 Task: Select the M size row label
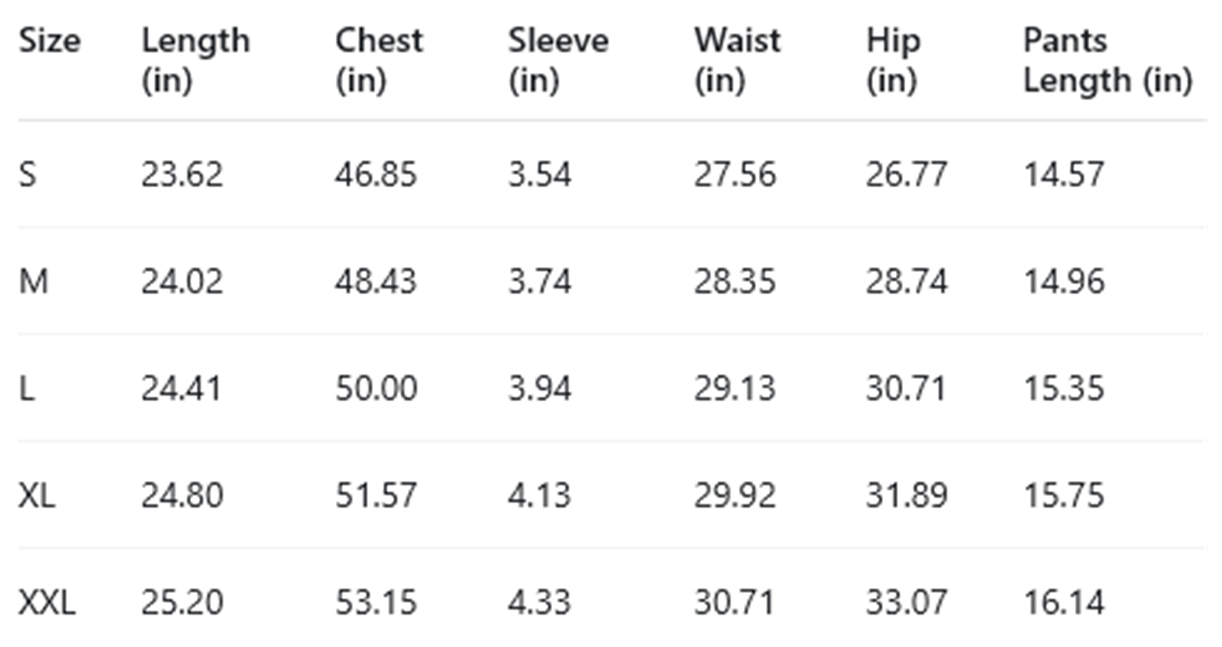34,282
